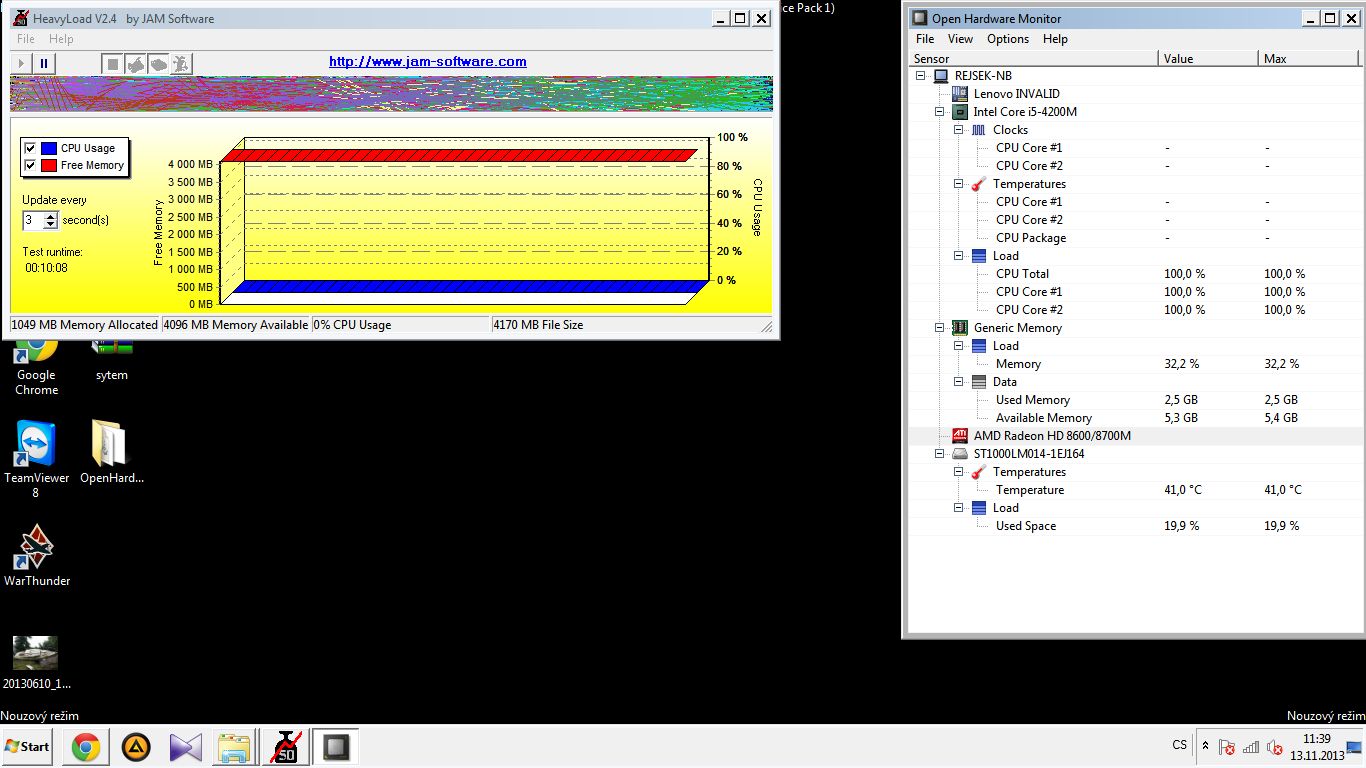Collapse the REJSEK-NB computer node
Screen dimensions: 1366x768
click(921, 76)
